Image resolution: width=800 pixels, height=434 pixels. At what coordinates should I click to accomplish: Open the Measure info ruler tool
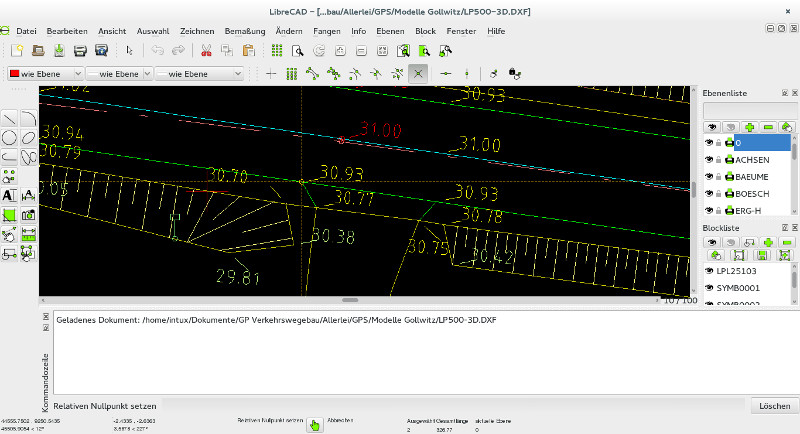click(29, 234)
